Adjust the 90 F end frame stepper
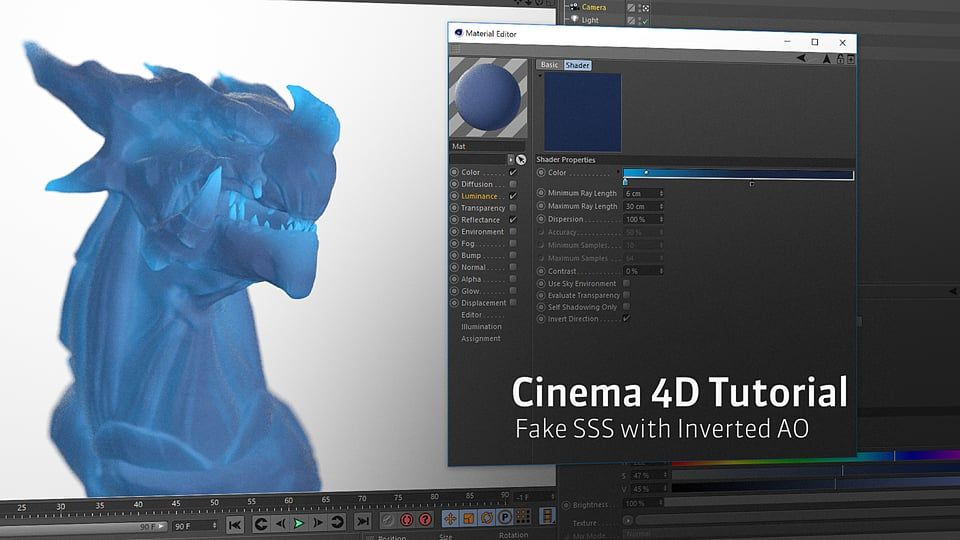The width and height of the screenshot is (960, 540). point(214,525)
